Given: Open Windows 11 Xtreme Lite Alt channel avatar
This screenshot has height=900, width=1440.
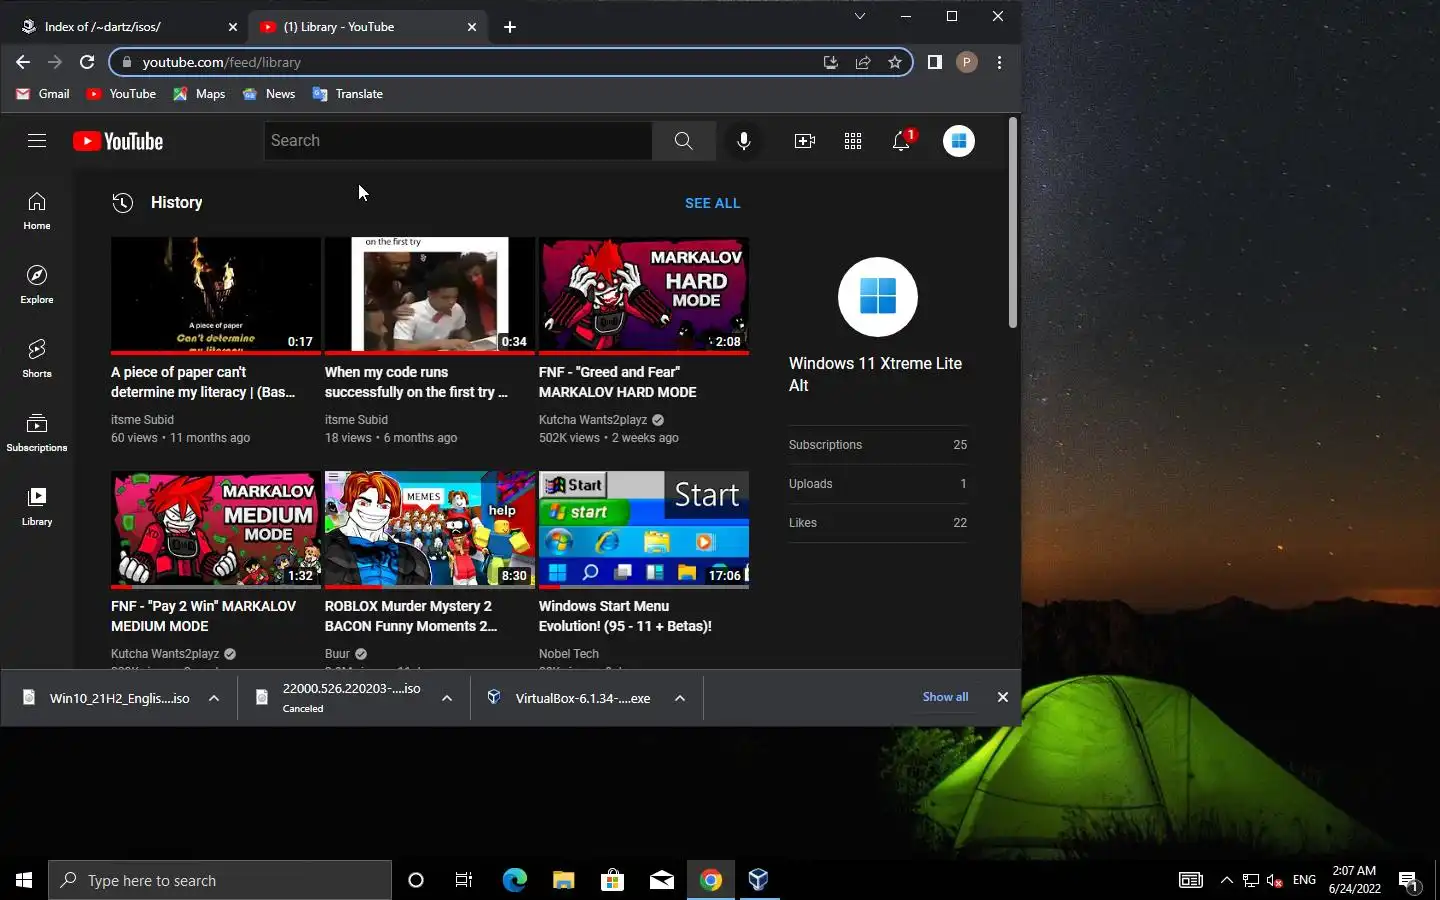Looking at the screenshot, I should 878,297.
